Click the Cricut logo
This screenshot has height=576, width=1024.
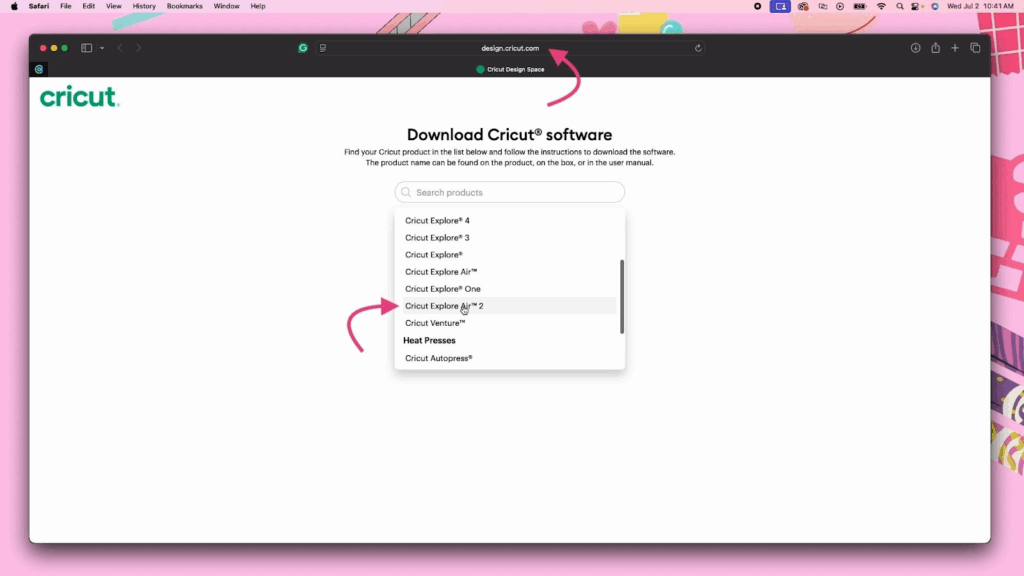[x=79, y=97]
